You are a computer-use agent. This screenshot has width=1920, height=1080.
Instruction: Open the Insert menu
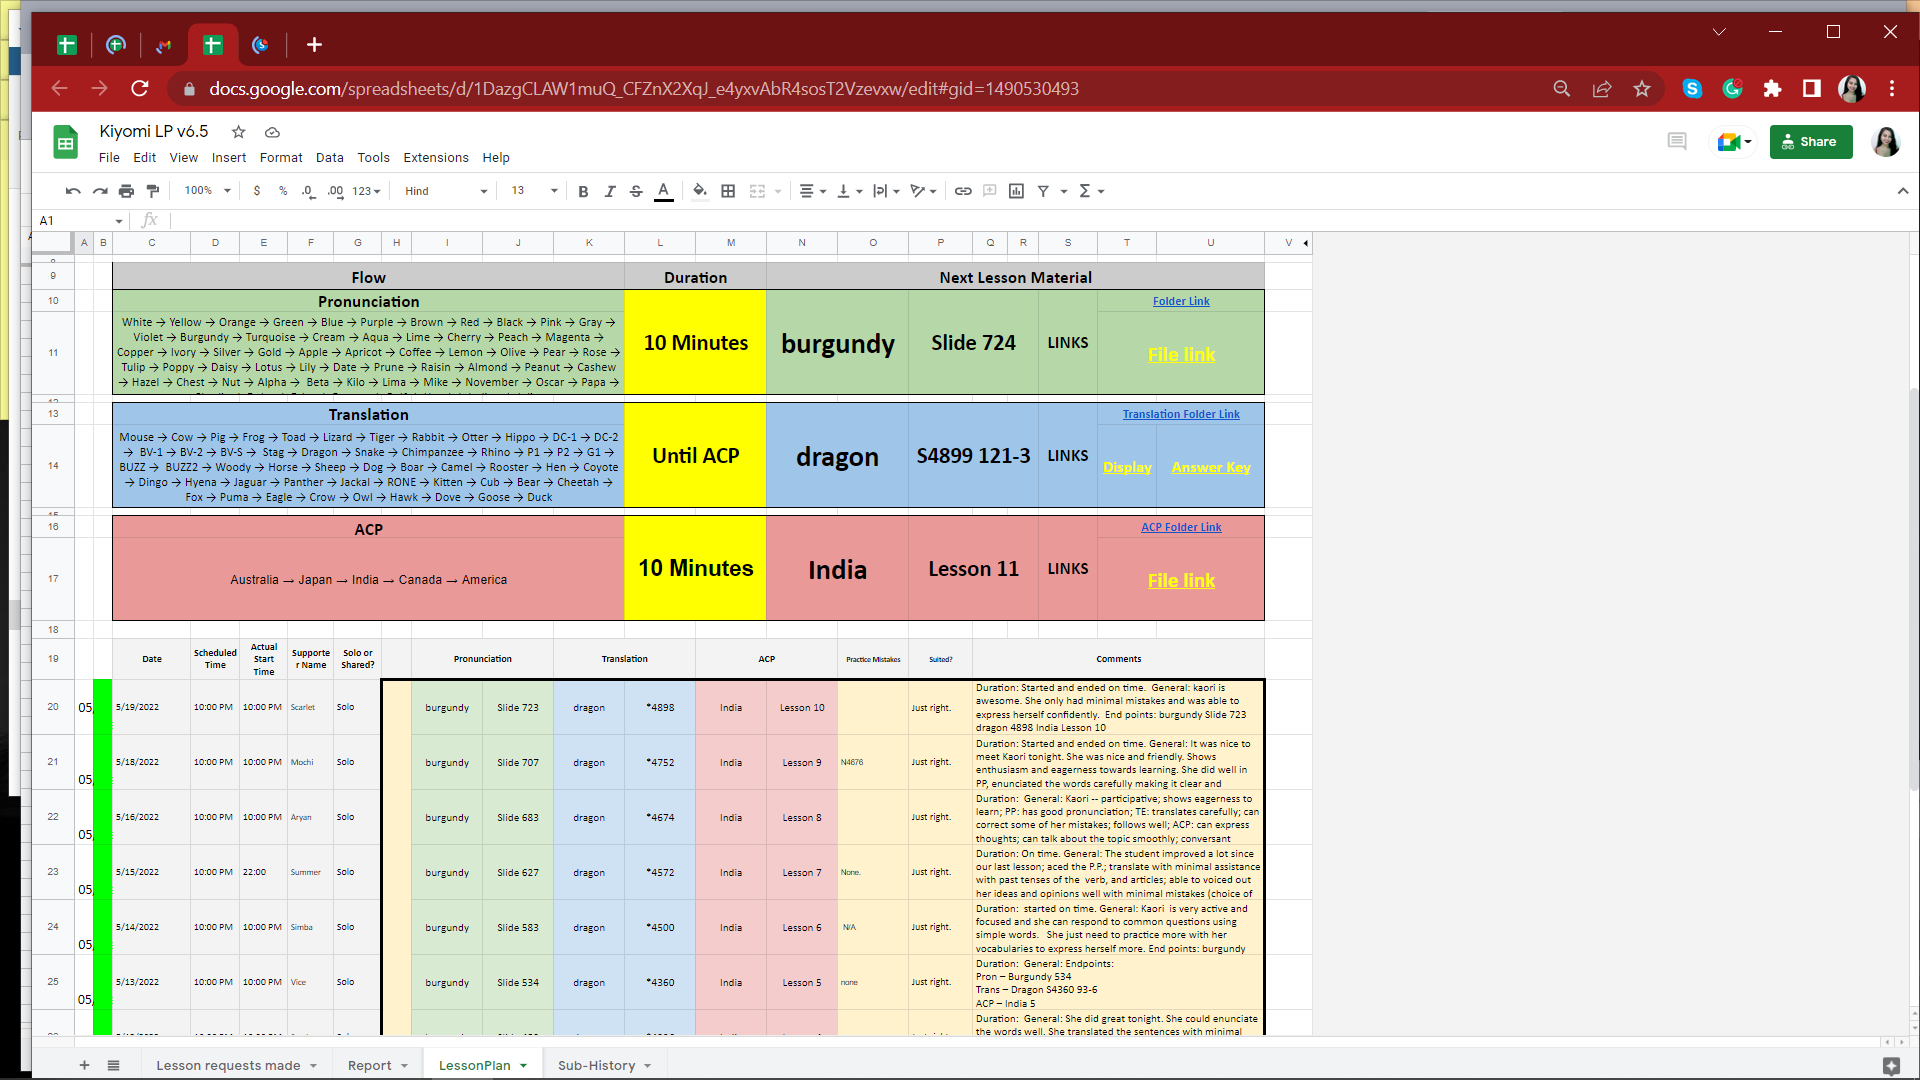click(229, 158)
